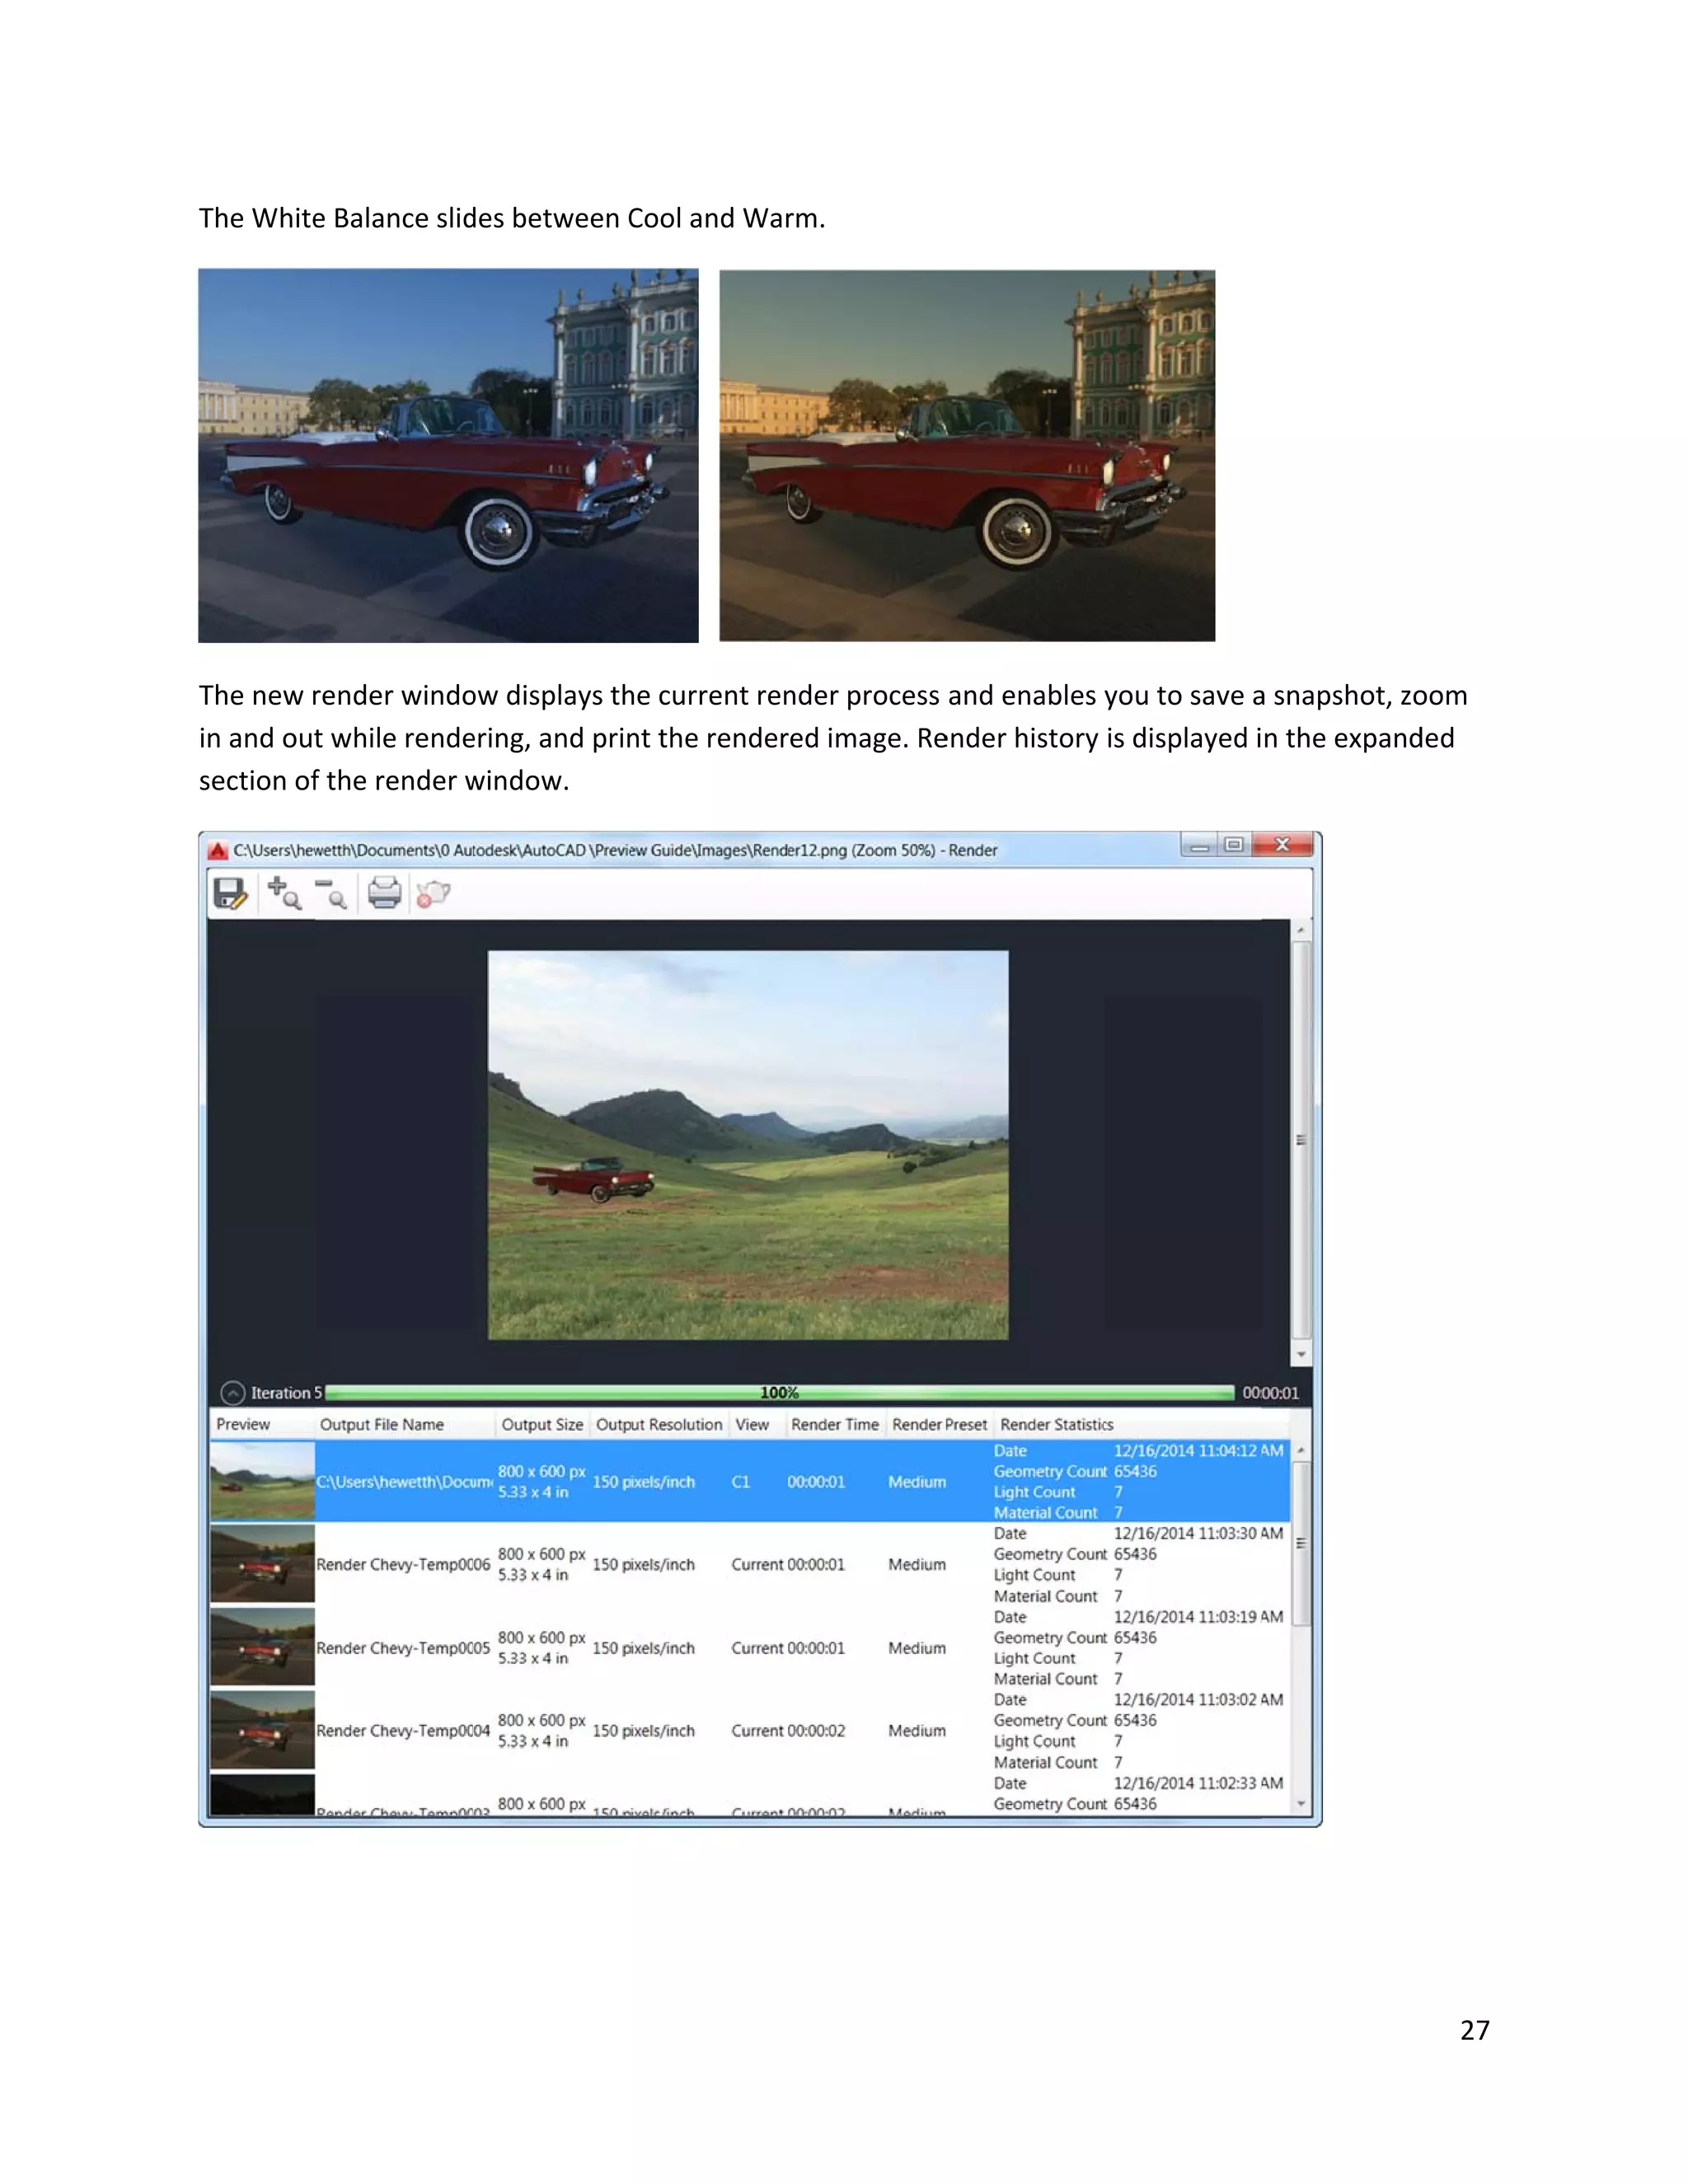The width and height of the screenshot is (1688, 2184).
Task: Sort by Output File Name column header
Action: pos(382,1424)
